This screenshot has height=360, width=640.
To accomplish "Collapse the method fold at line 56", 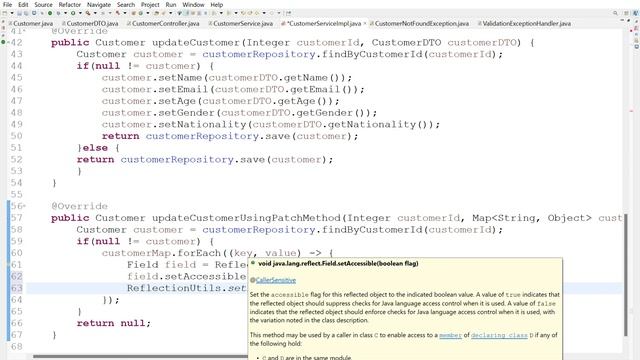I will coord(24,206).
